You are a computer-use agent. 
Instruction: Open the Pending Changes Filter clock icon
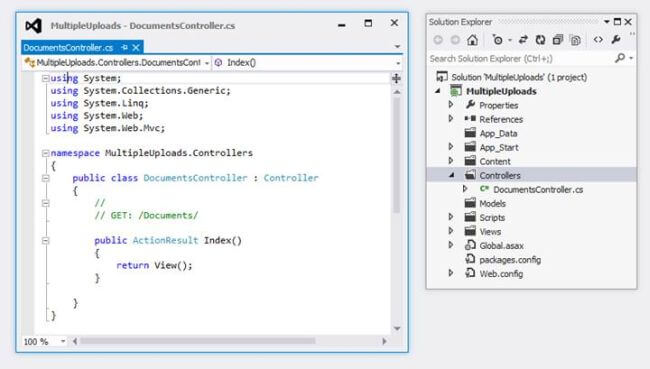(x=497, y=40)
